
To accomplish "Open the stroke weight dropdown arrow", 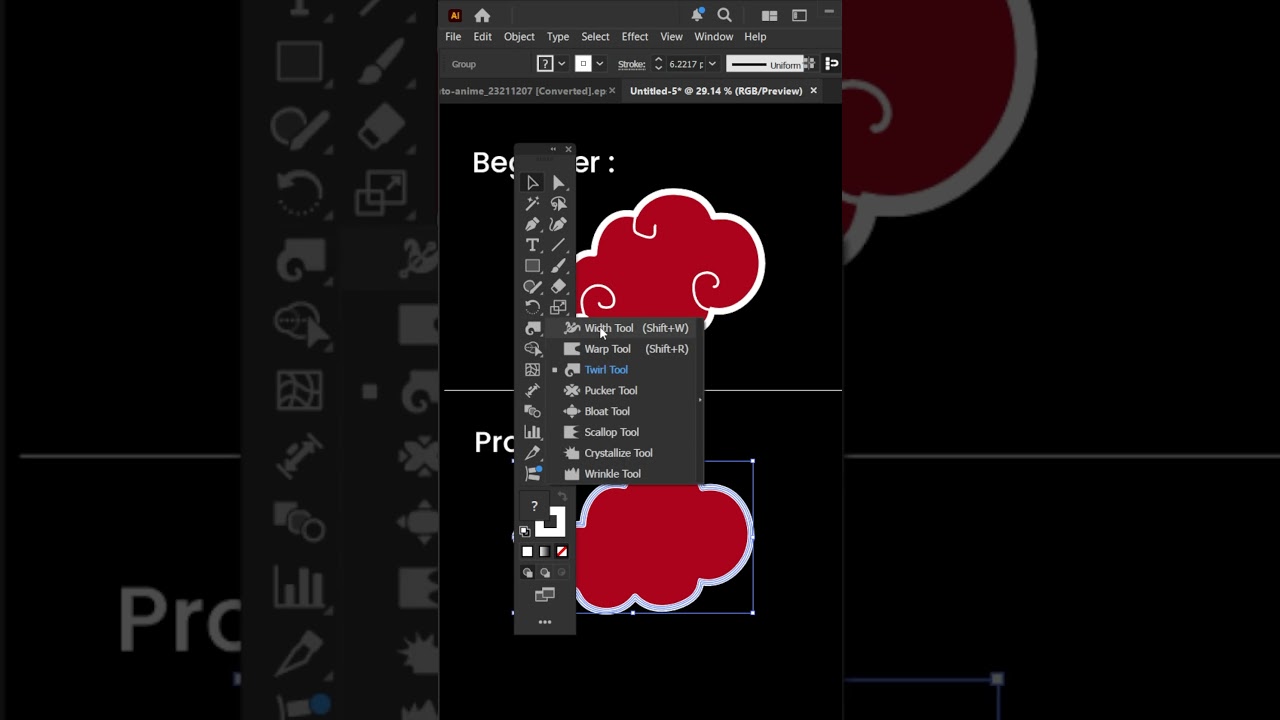I will [x=712, y=64].
